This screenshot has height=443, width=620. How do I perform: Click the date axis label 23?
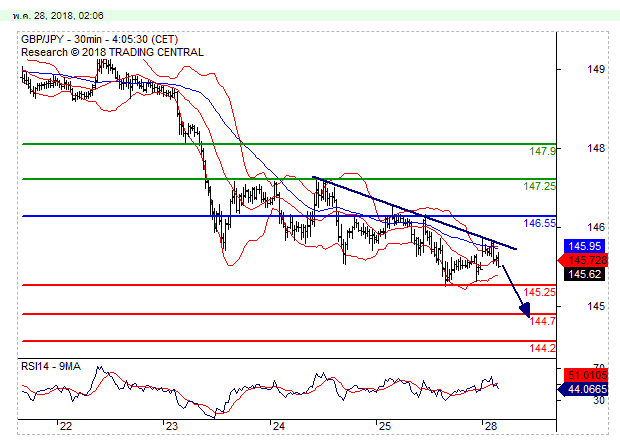click(172, 426)
